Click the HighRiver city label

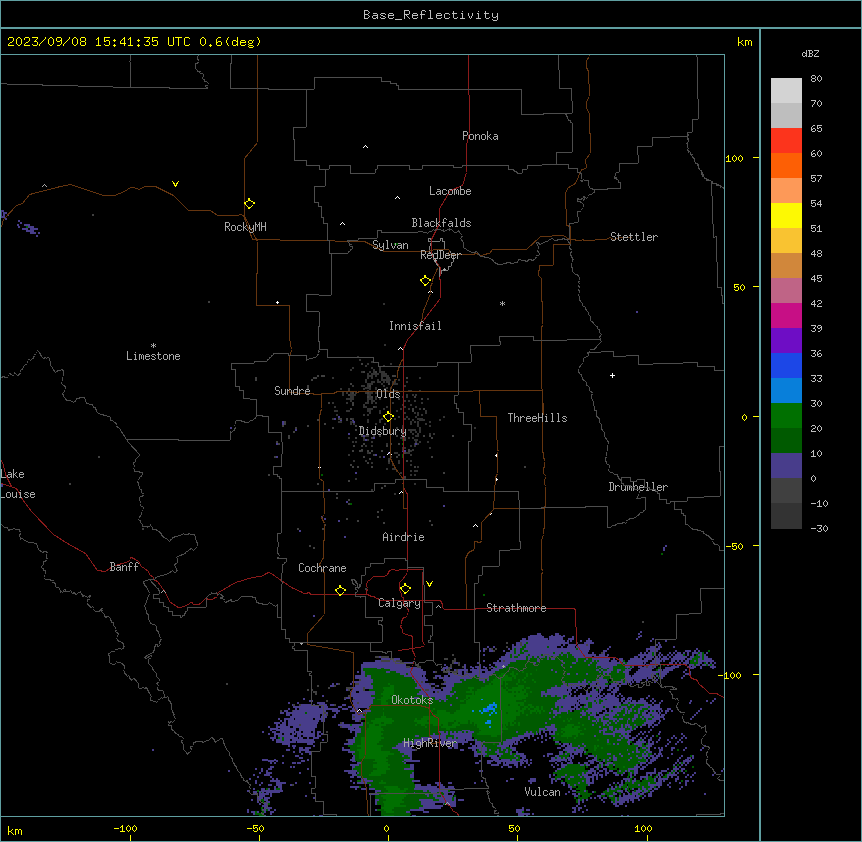click(430, 743)
